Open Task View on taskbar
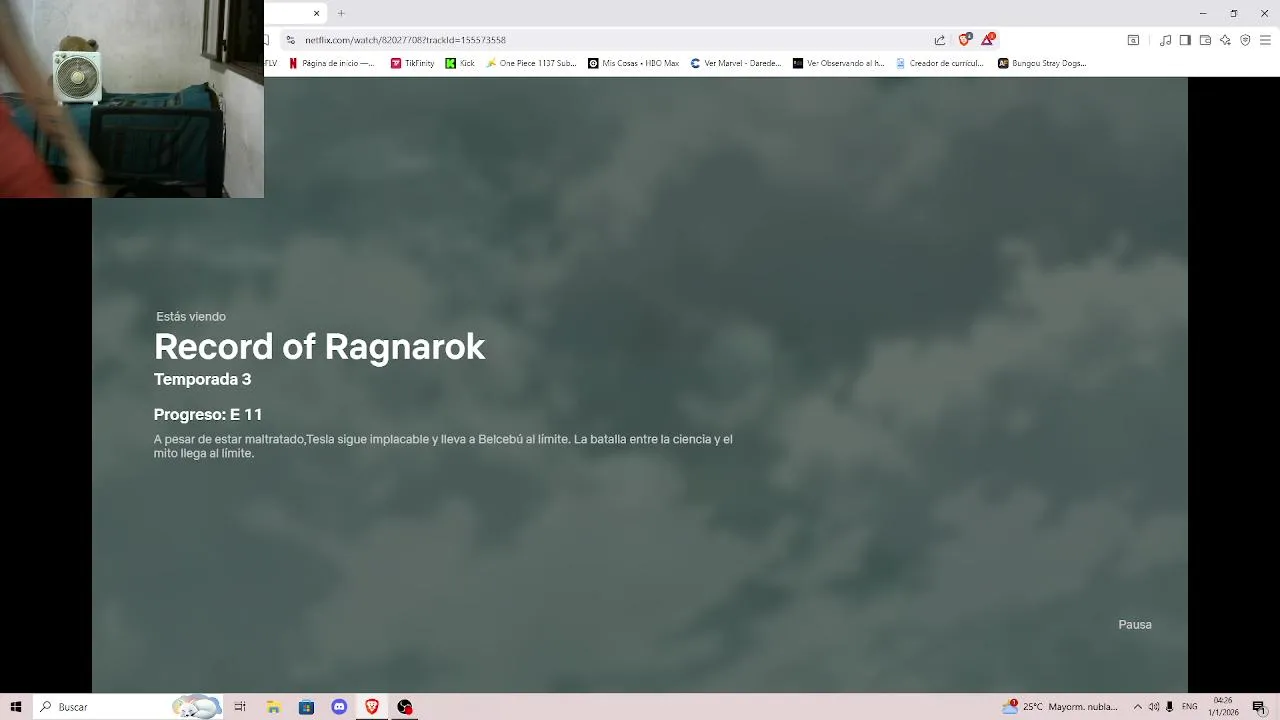Image resolution: width=1280 pixels, height=720 pixels. coord(240,707)
